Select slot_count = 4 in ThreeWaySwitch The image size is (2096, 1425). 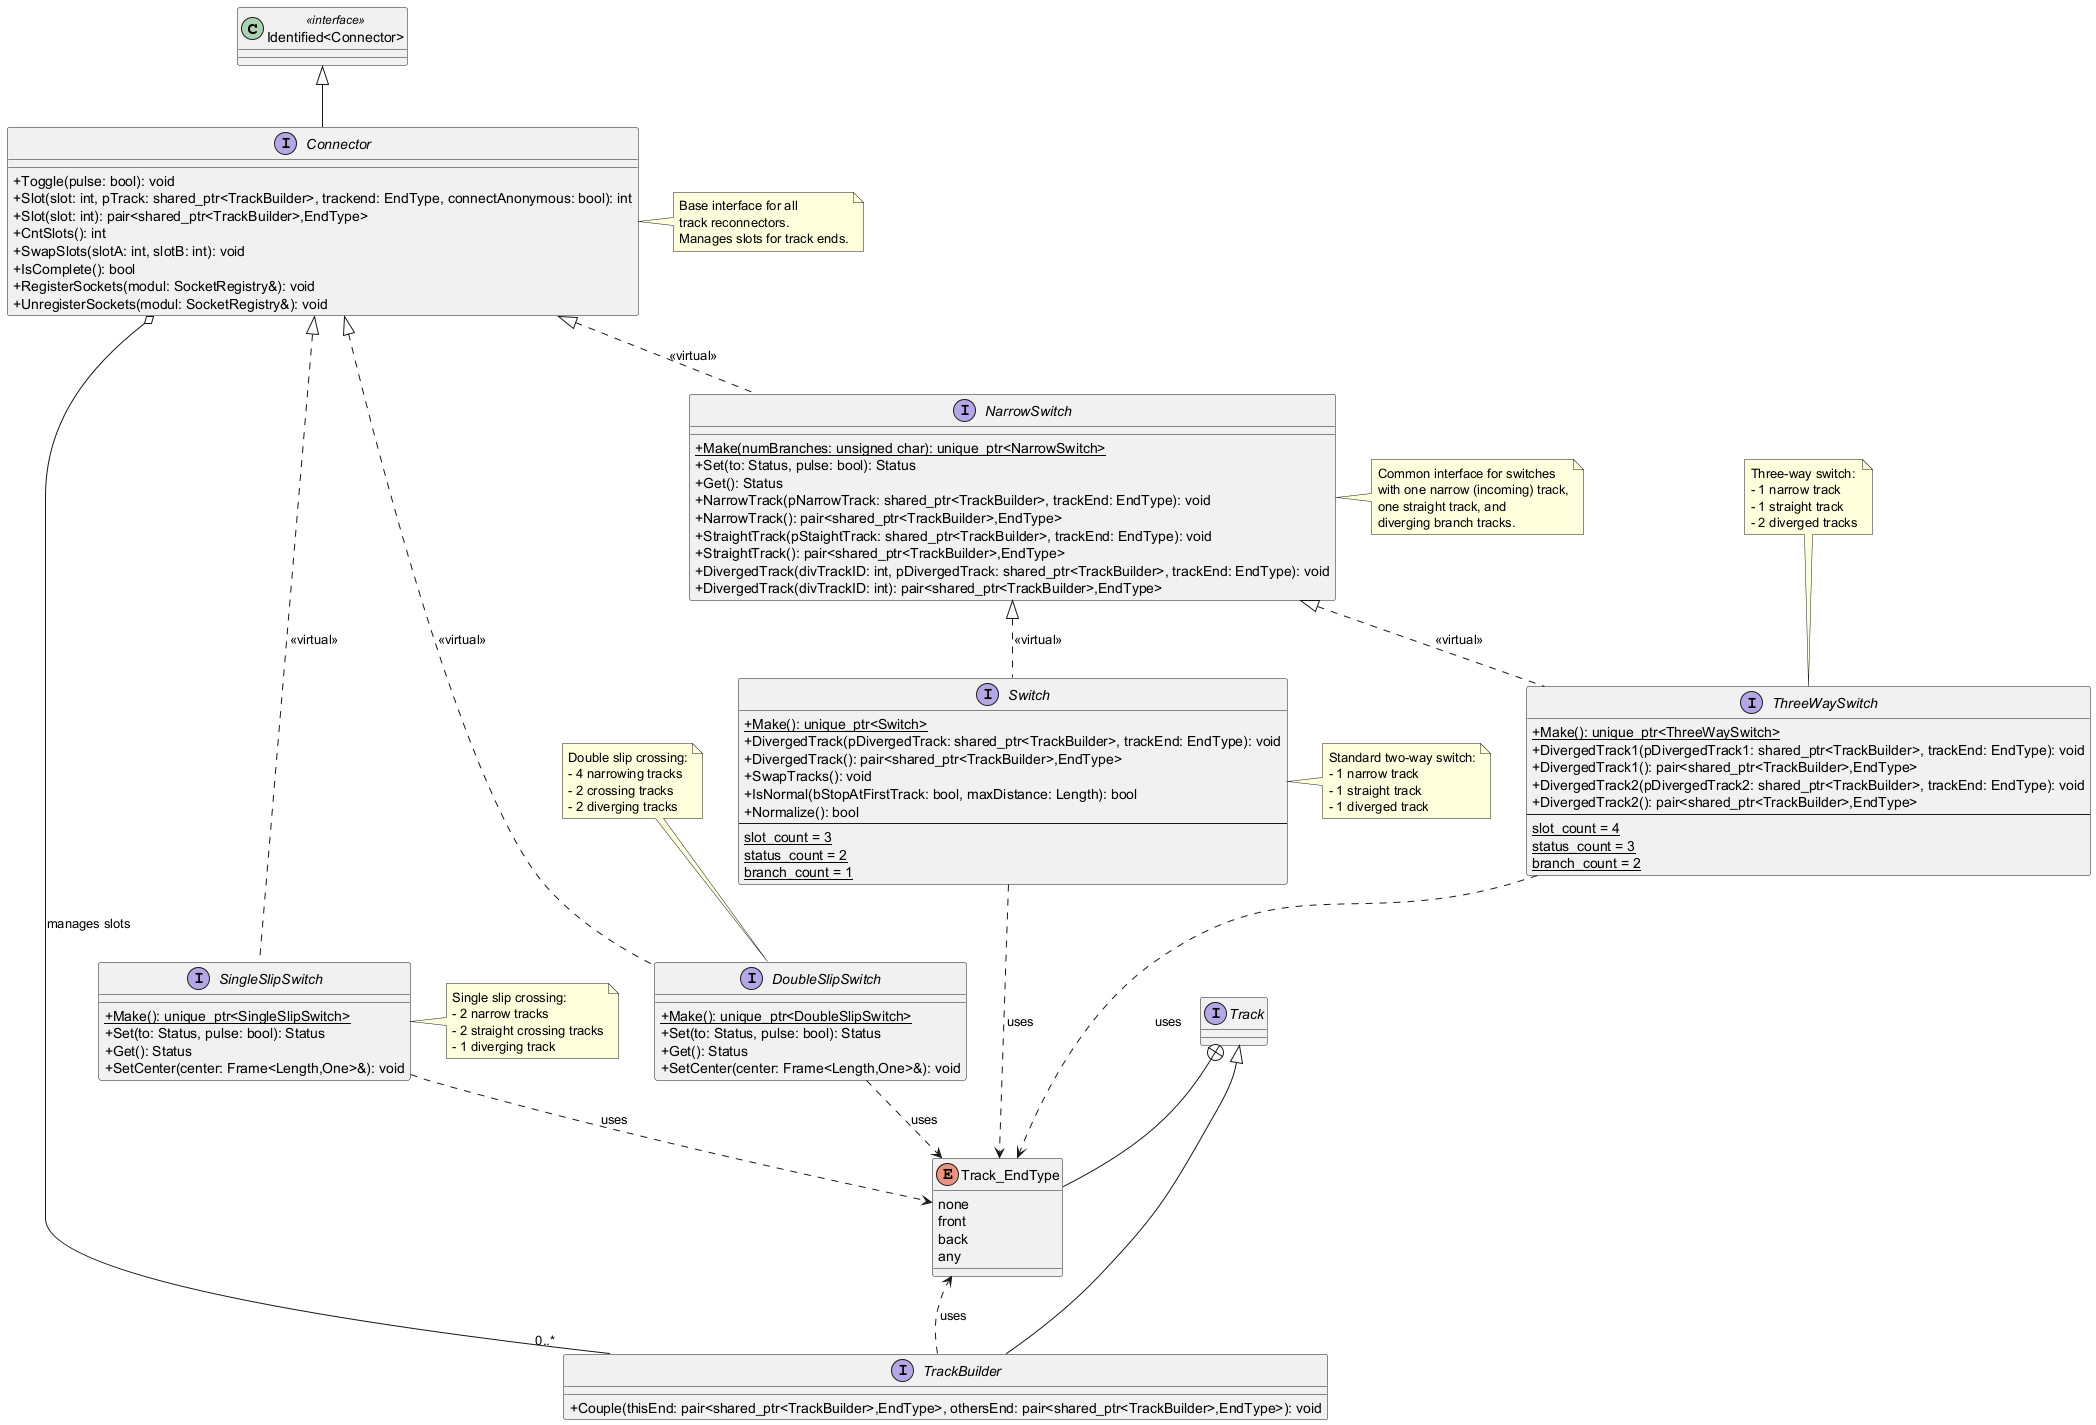pyautogui.click(x=1575, y=828)
